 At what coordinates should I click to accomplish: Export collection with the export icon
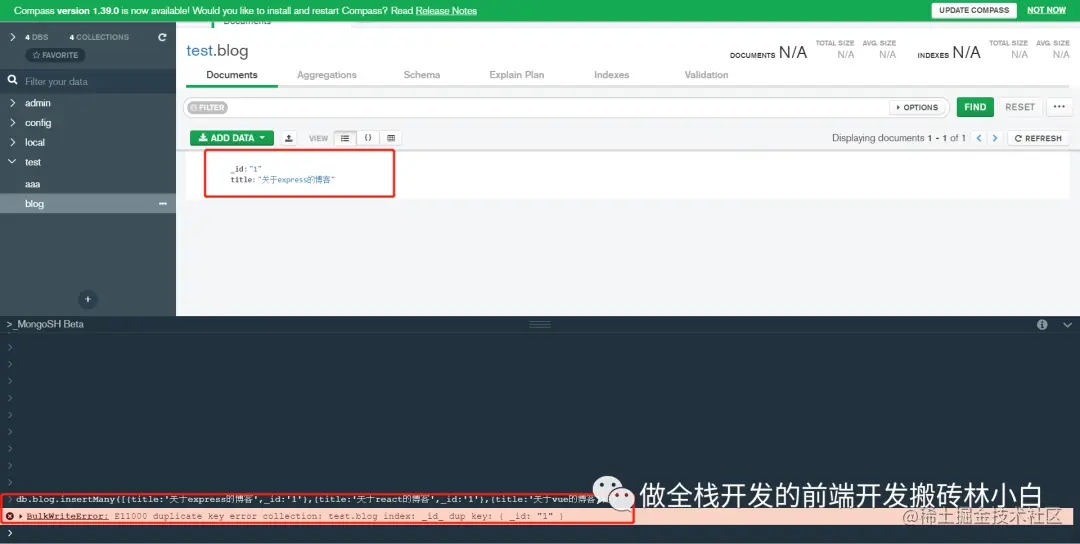pyautogui.click(x=289, y=138)
